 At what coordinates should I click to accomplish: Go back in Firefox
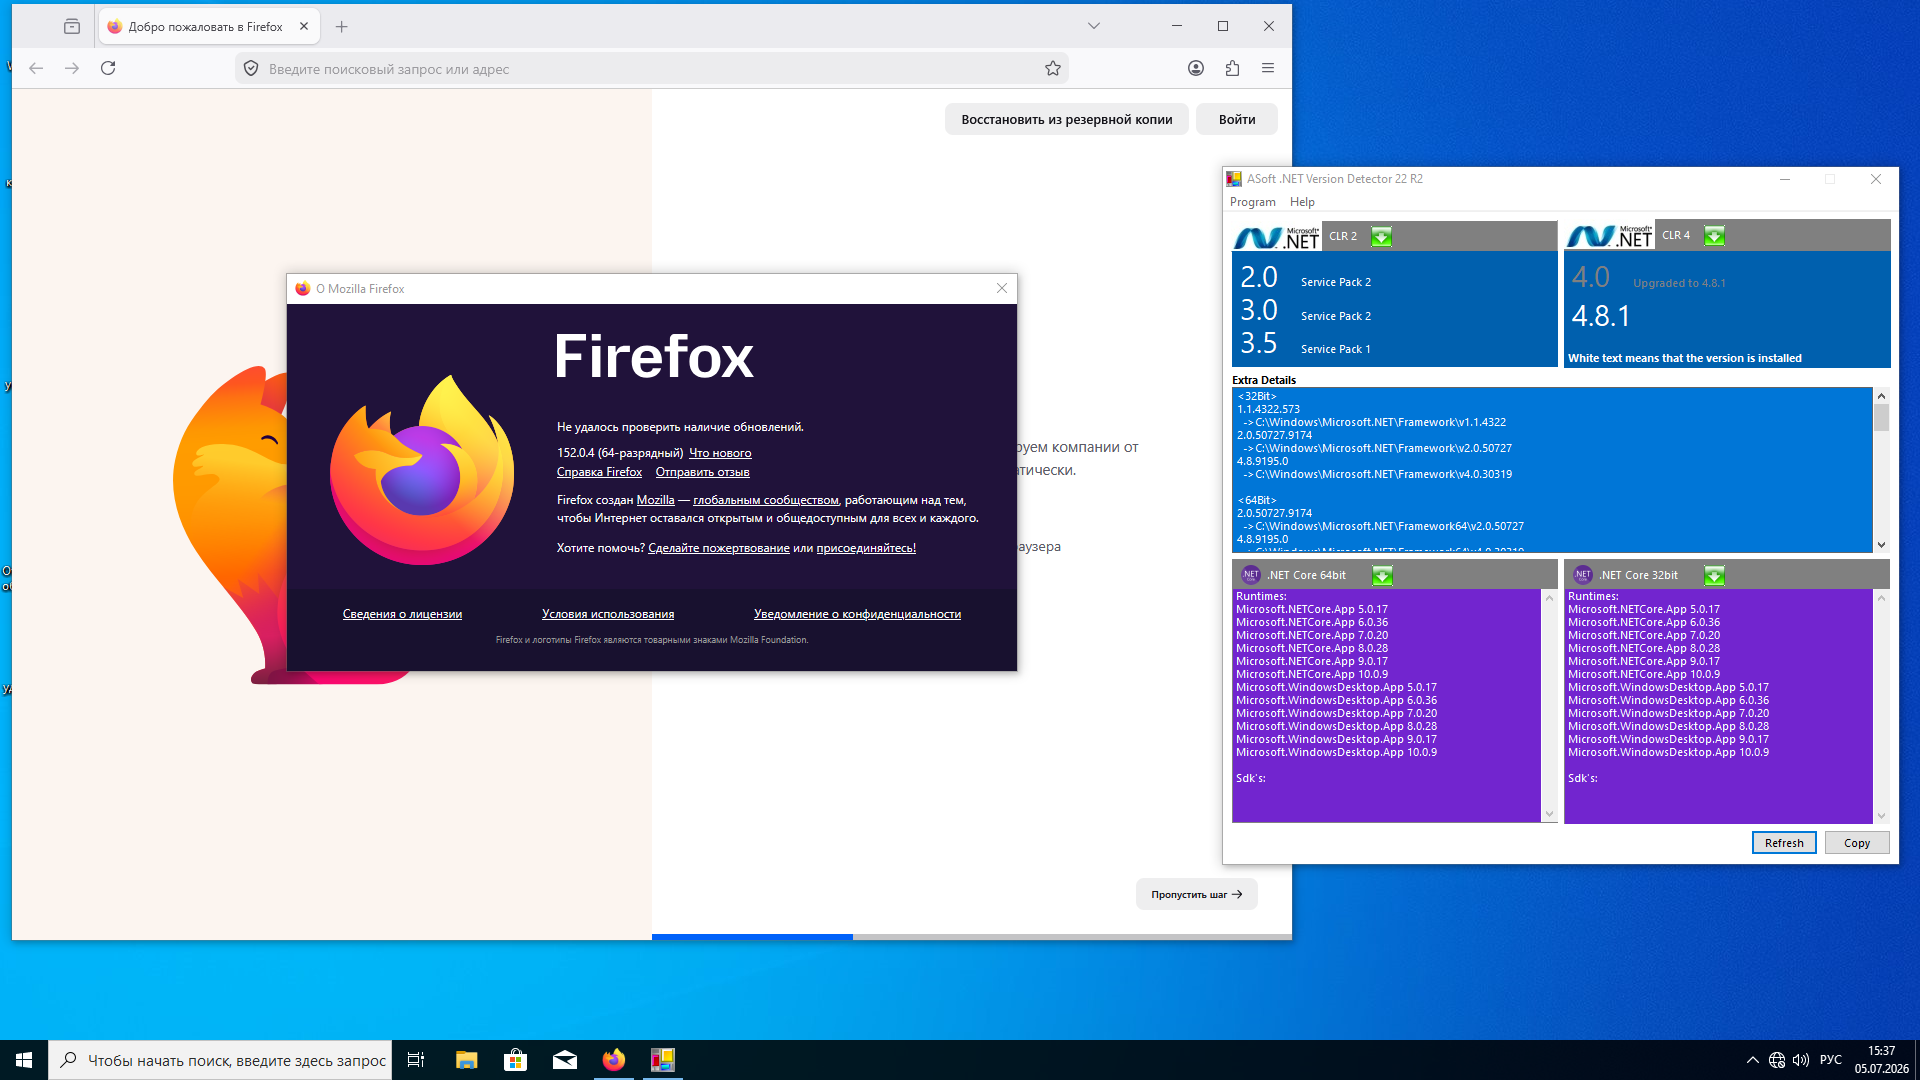[36, 68]
